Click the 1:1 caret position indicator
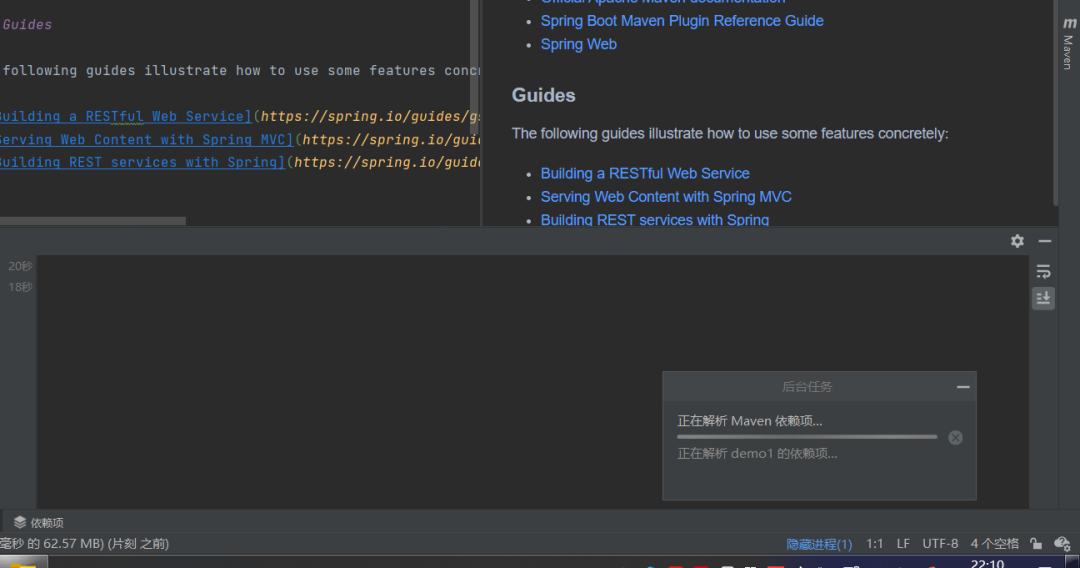The height and width of the screenshot is (568, 1080). tap(875, 544)
